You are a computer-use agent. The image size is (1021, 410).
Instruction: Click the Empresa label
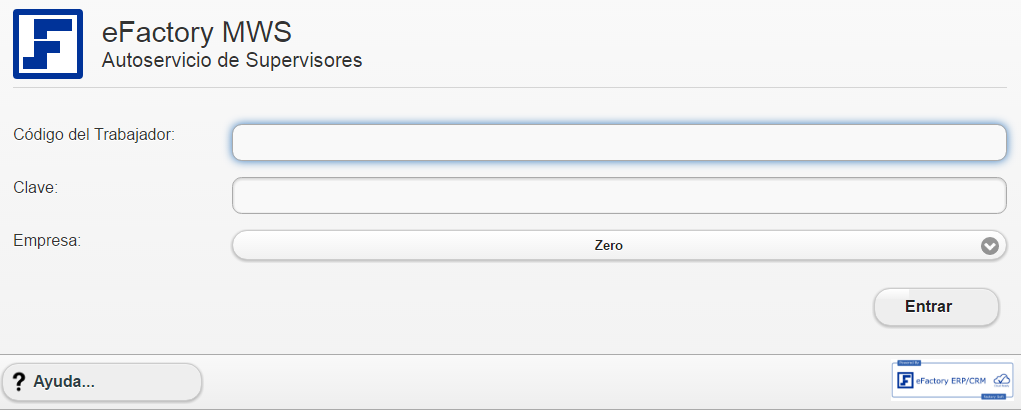coord(47,240)
